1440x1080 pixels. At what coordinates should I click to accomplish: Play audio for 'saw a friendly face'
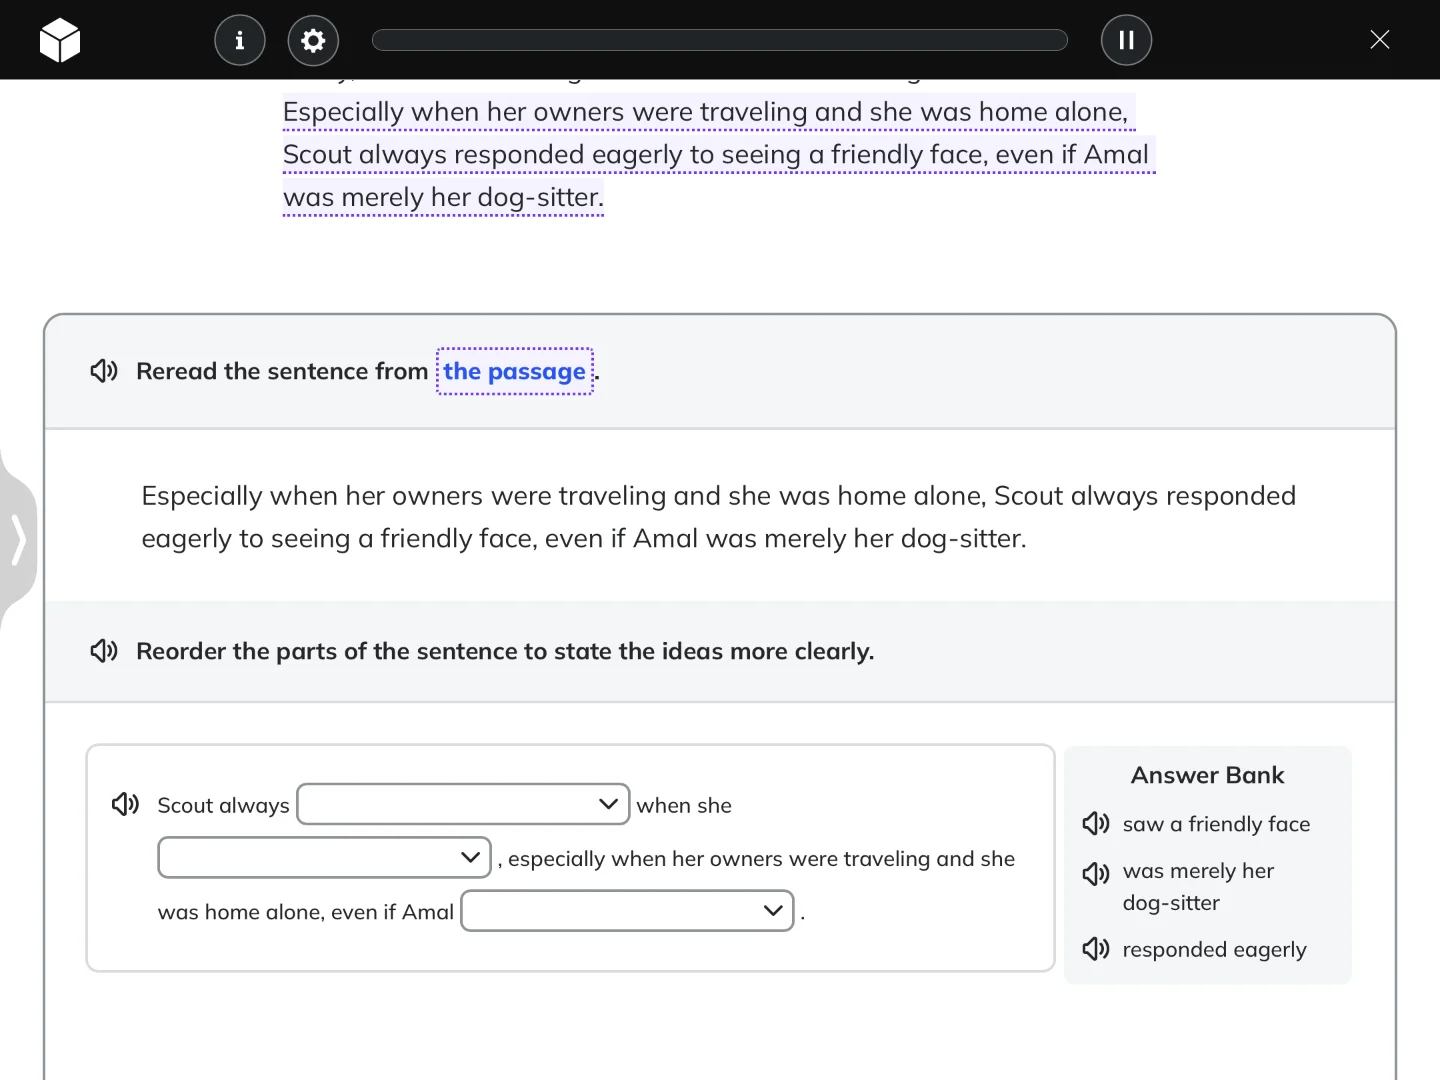[x=1096, y=823]
